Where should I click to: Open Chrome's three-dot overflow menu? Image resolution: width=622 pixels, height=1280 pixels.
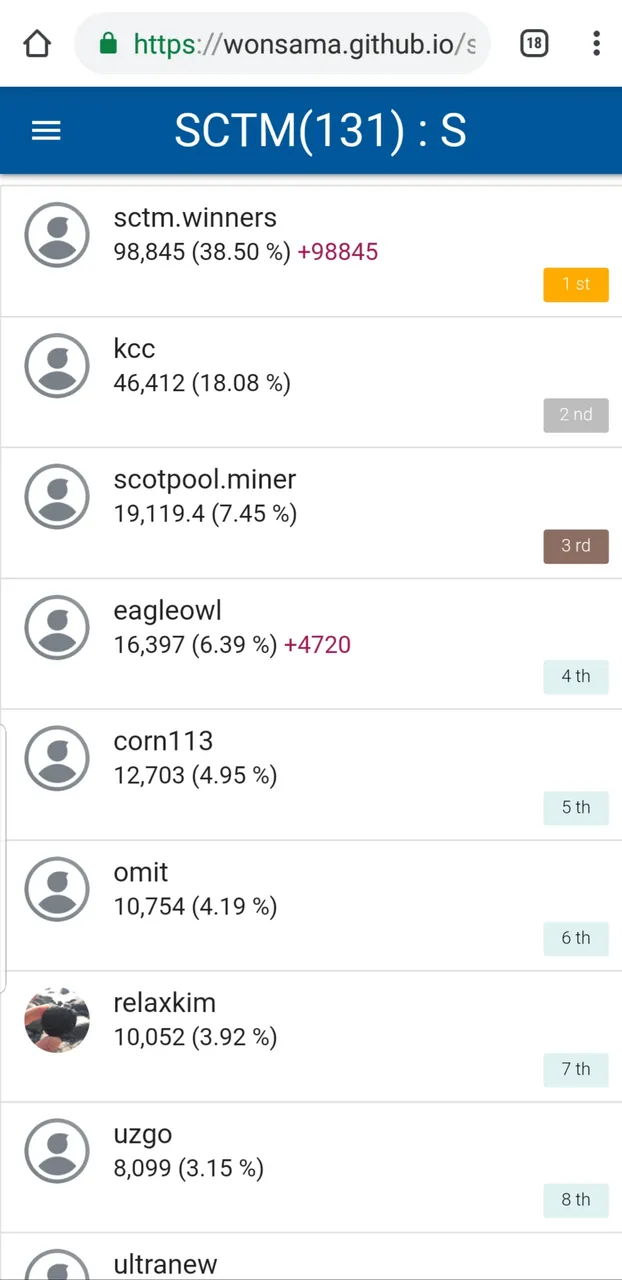point(596,43)
